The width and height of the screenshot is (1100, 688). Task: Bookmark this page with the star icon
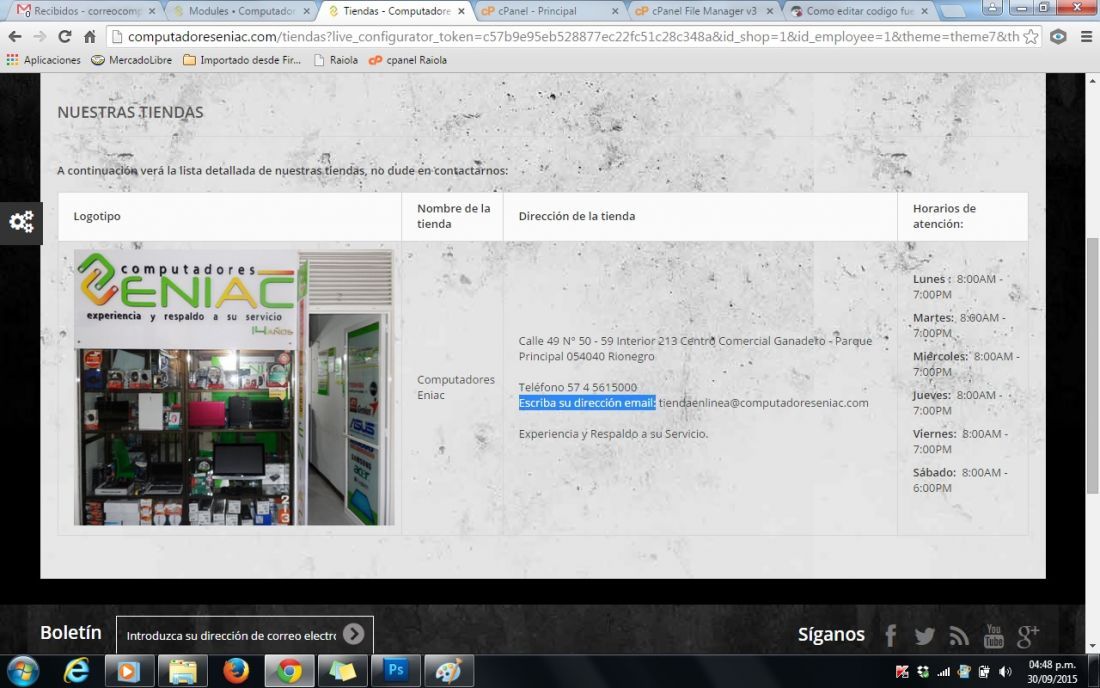(x=1031, y=36)
